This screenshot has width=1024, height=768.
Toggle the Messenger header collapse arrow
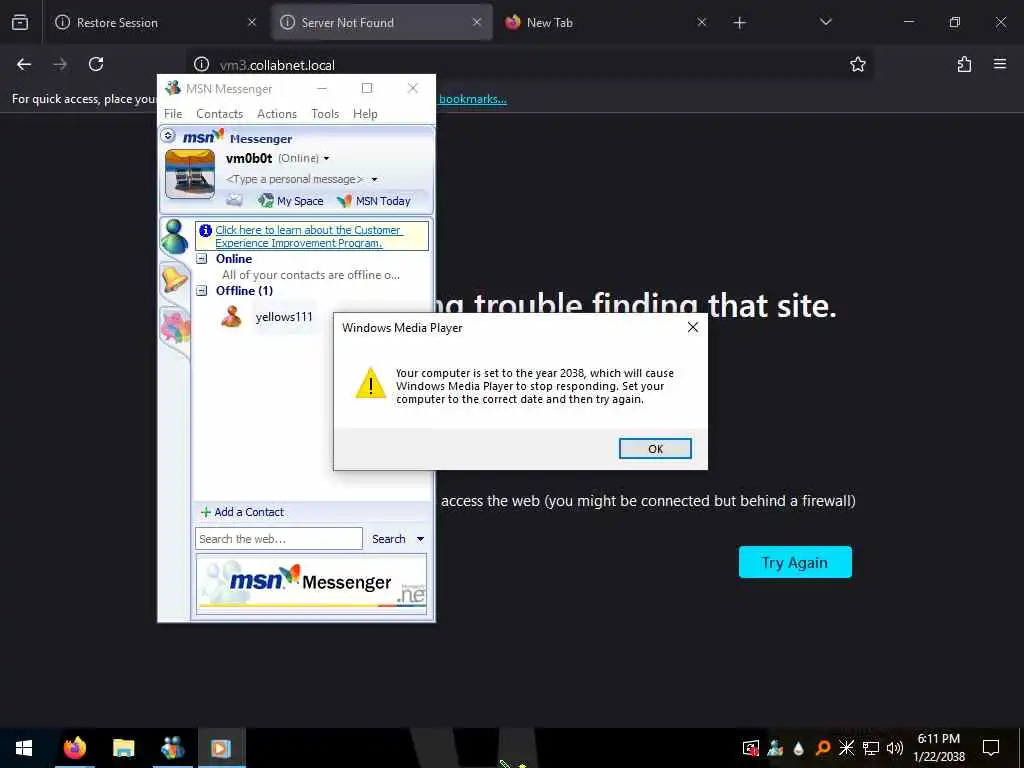(x=168, y=136)
